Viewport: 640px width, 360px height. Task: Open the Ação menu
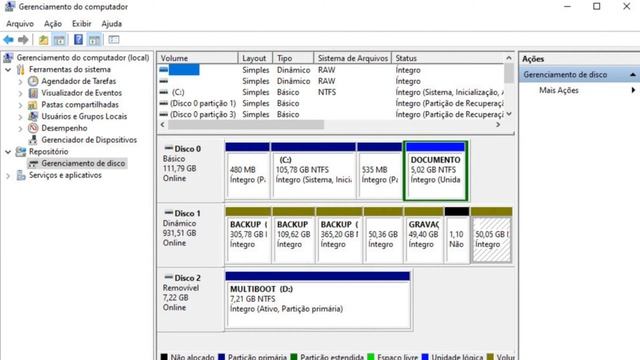click(x=53, y=24)
